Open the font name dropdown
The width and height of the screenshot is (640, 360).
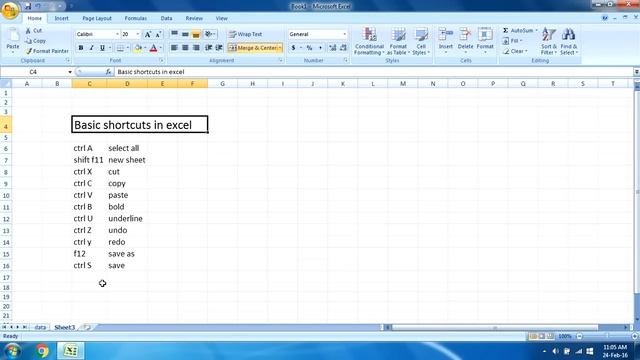coord(117,34)
